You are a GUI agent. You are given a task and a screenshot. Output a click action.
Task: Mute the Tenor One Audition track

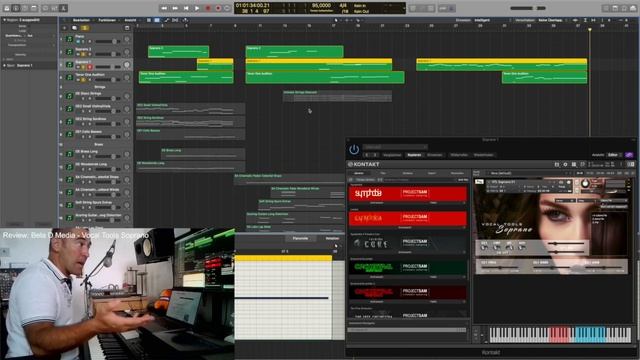78,80
